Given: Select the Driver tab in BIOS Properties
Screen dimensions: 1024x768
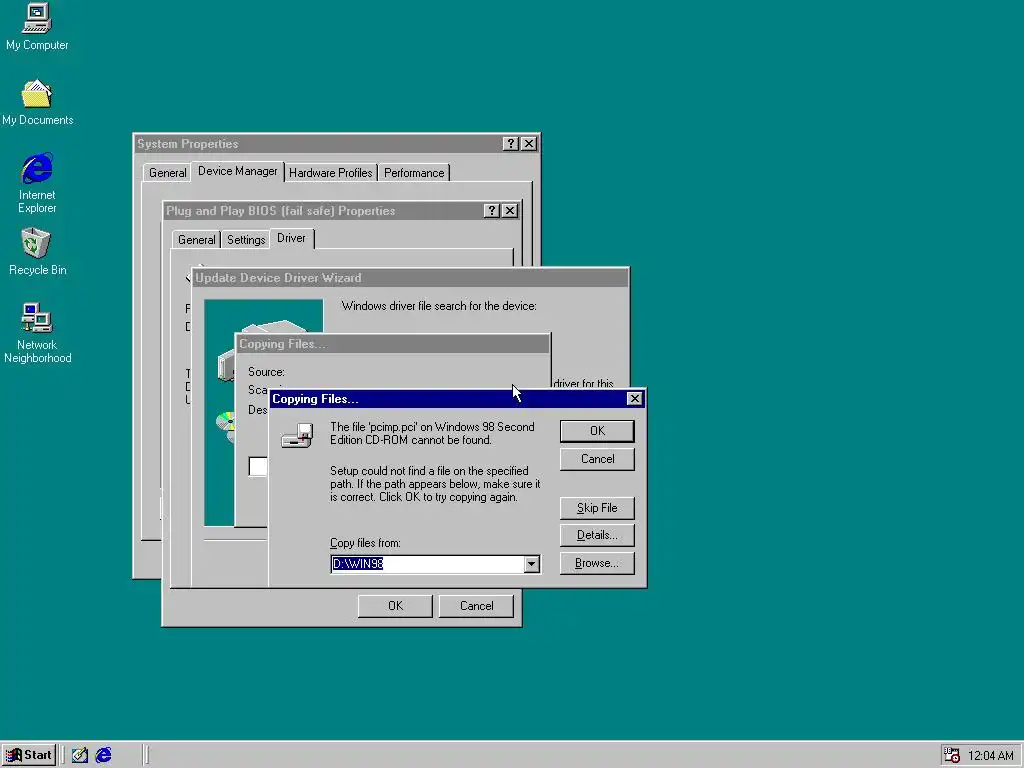Looking at the screenshot, I should click(291, 238).
